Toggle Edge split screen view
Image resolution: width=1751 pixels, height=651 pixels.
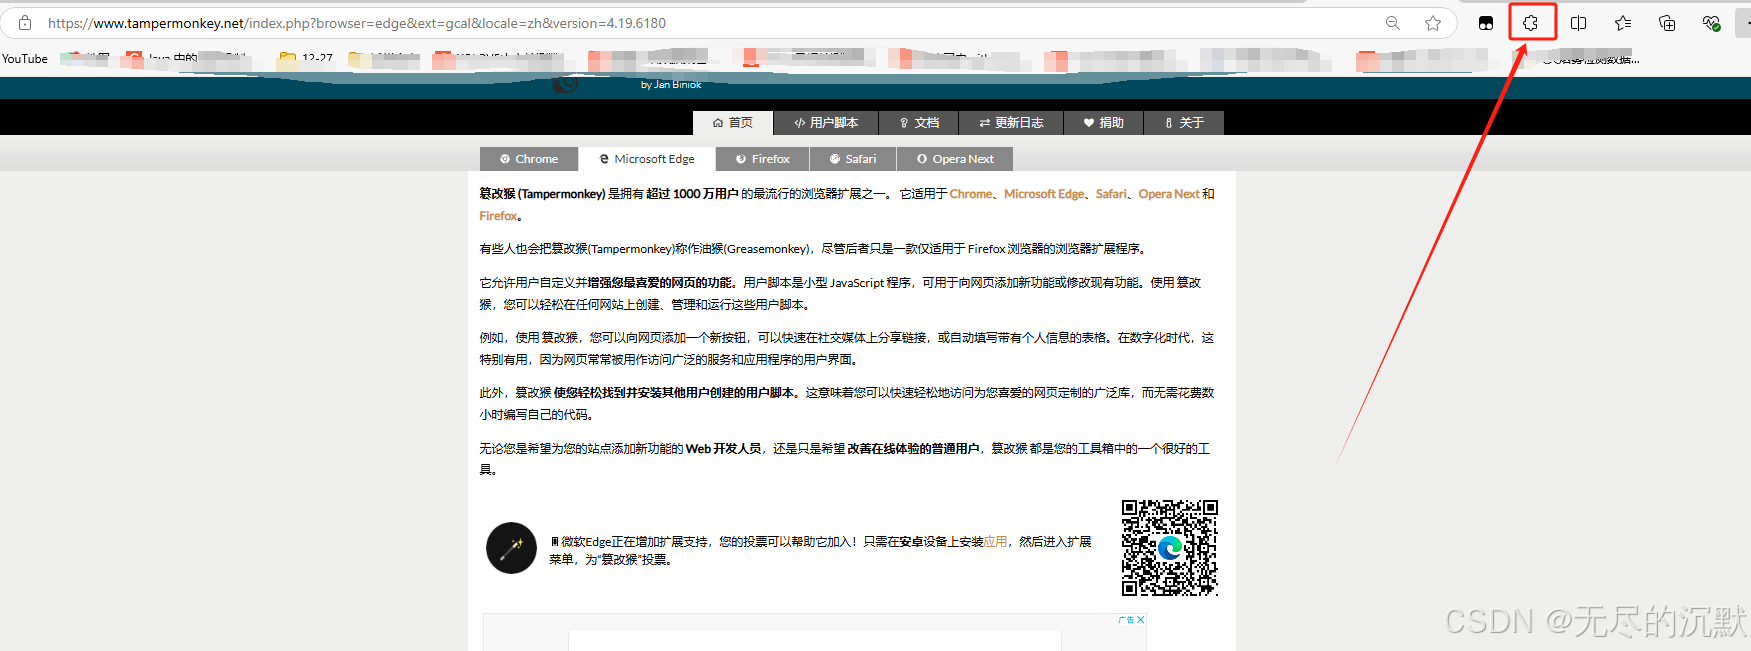[x=1579, y=23]
